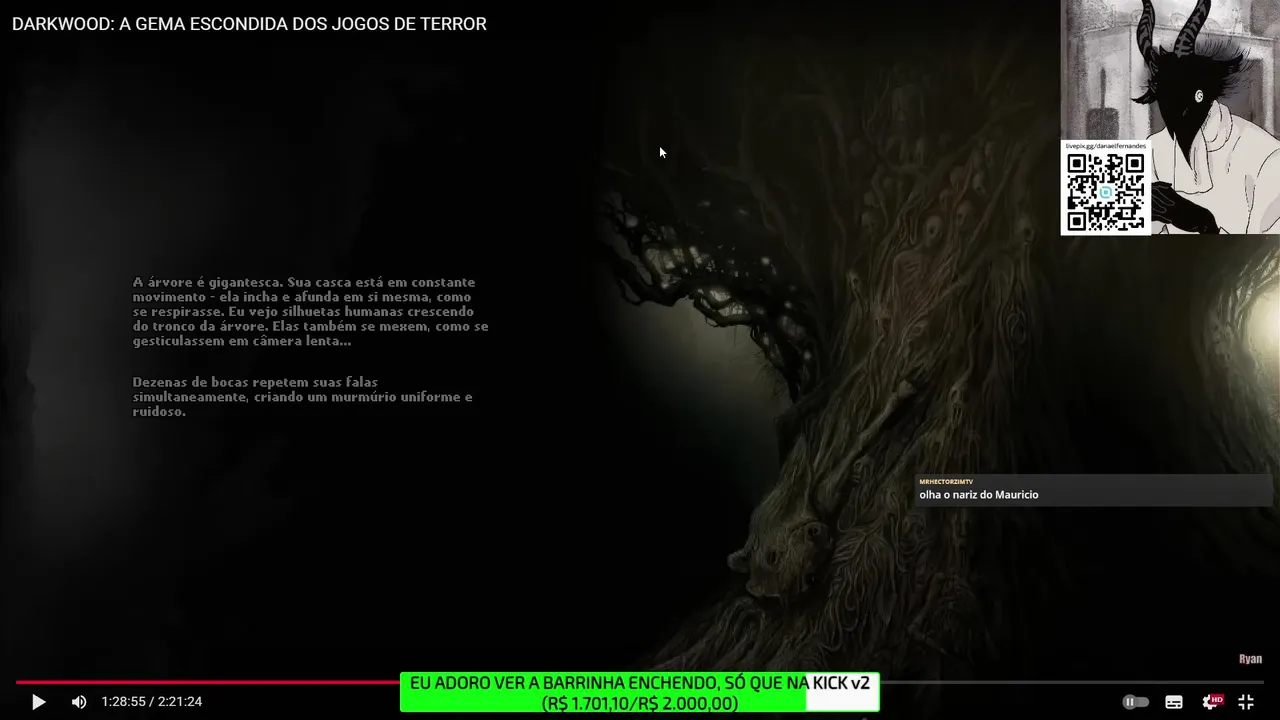The width and height of the screenshot is (1280, 720).
Task: Open the HD settings gear menu
Action: (1211, 702)
